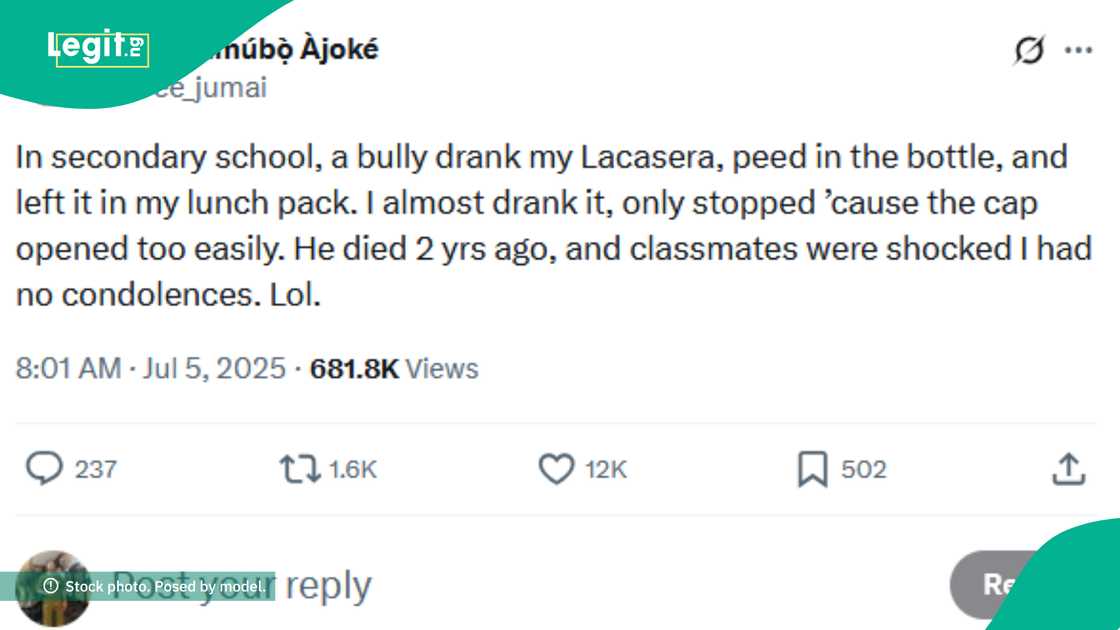Click the 1.6K reposts count
The height and width of the screenshot is (630, 1120).
pos(352,469)
